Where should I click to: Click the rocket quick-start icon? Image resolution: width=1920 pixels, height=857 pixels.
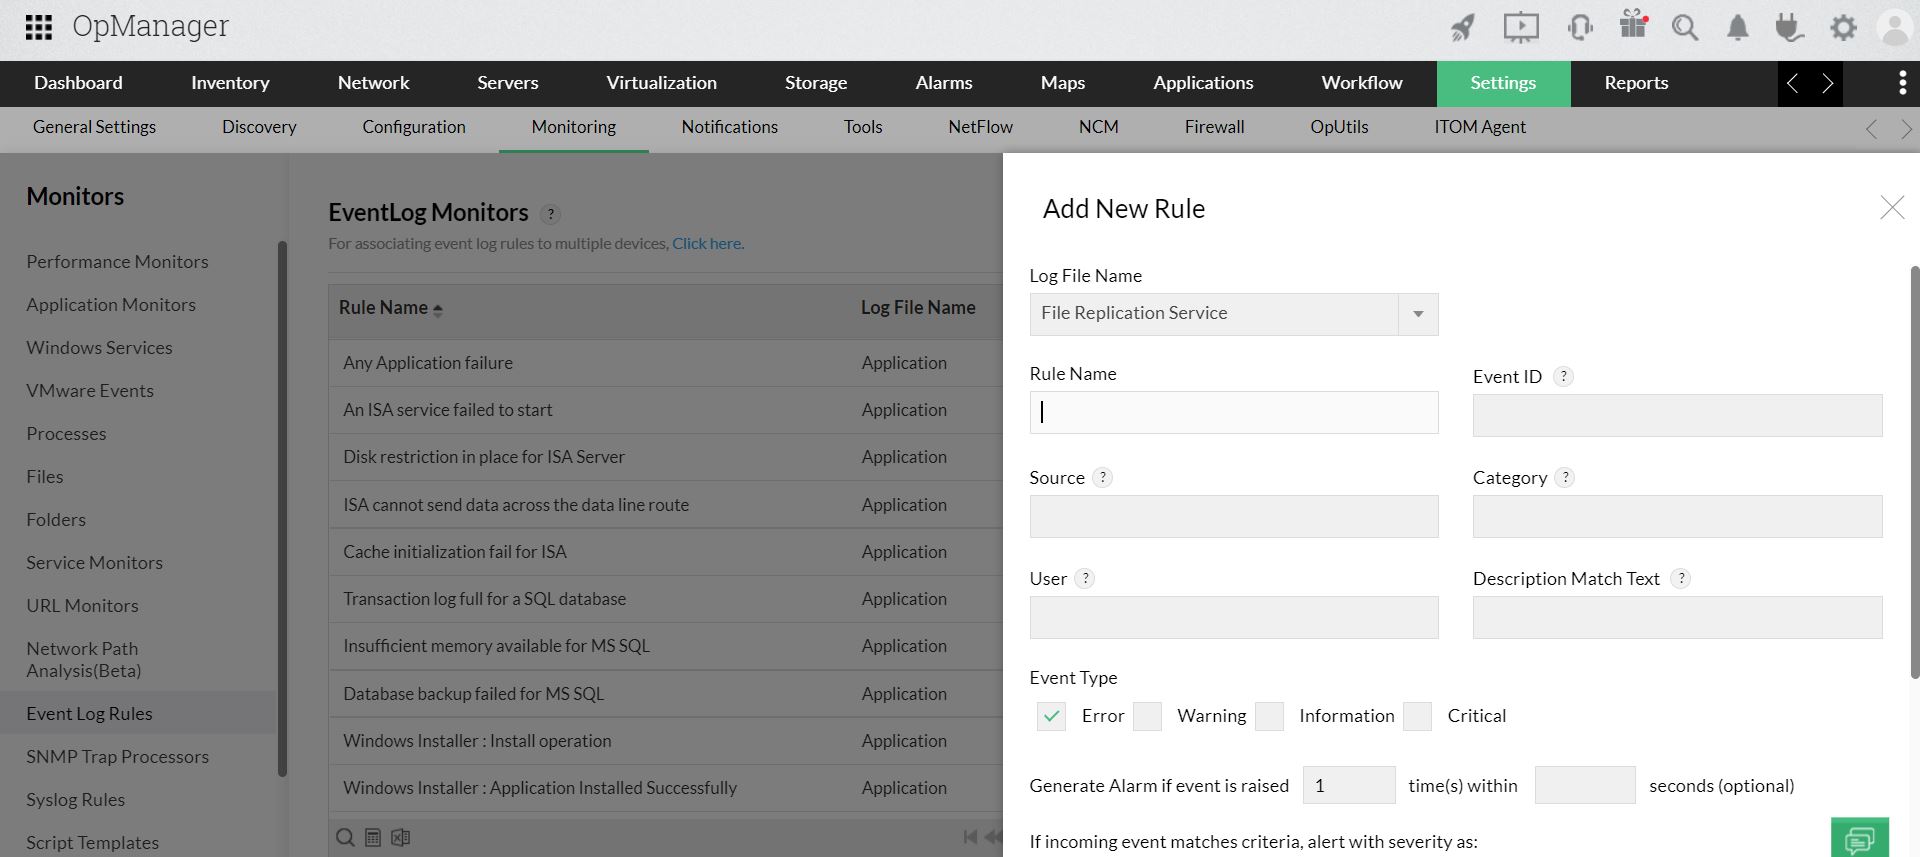1463,27
